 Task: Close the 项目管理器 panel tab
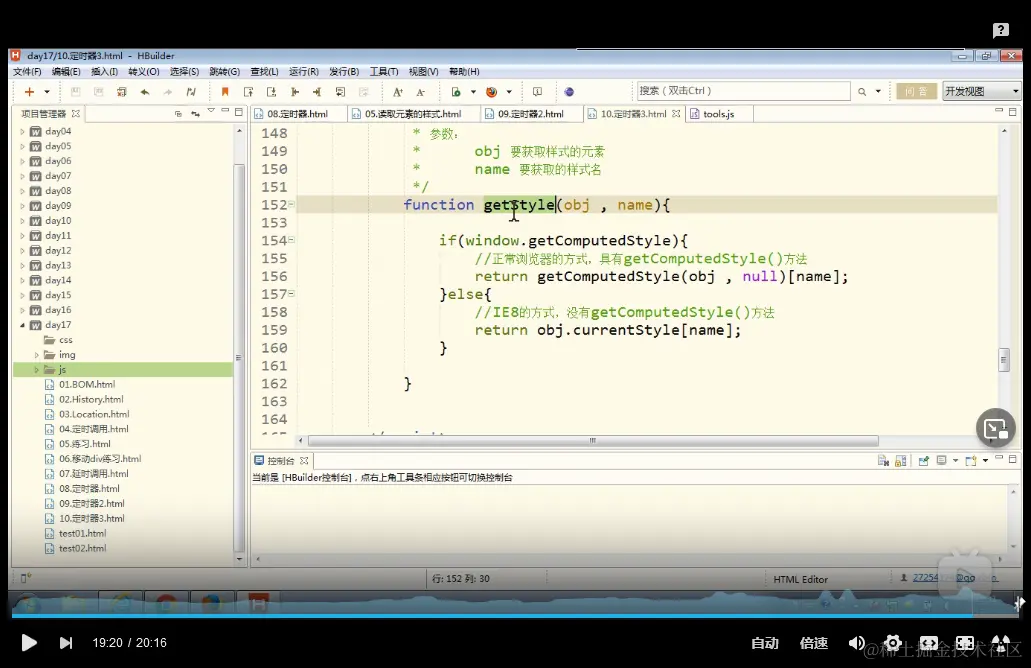[x=76, y=114]
